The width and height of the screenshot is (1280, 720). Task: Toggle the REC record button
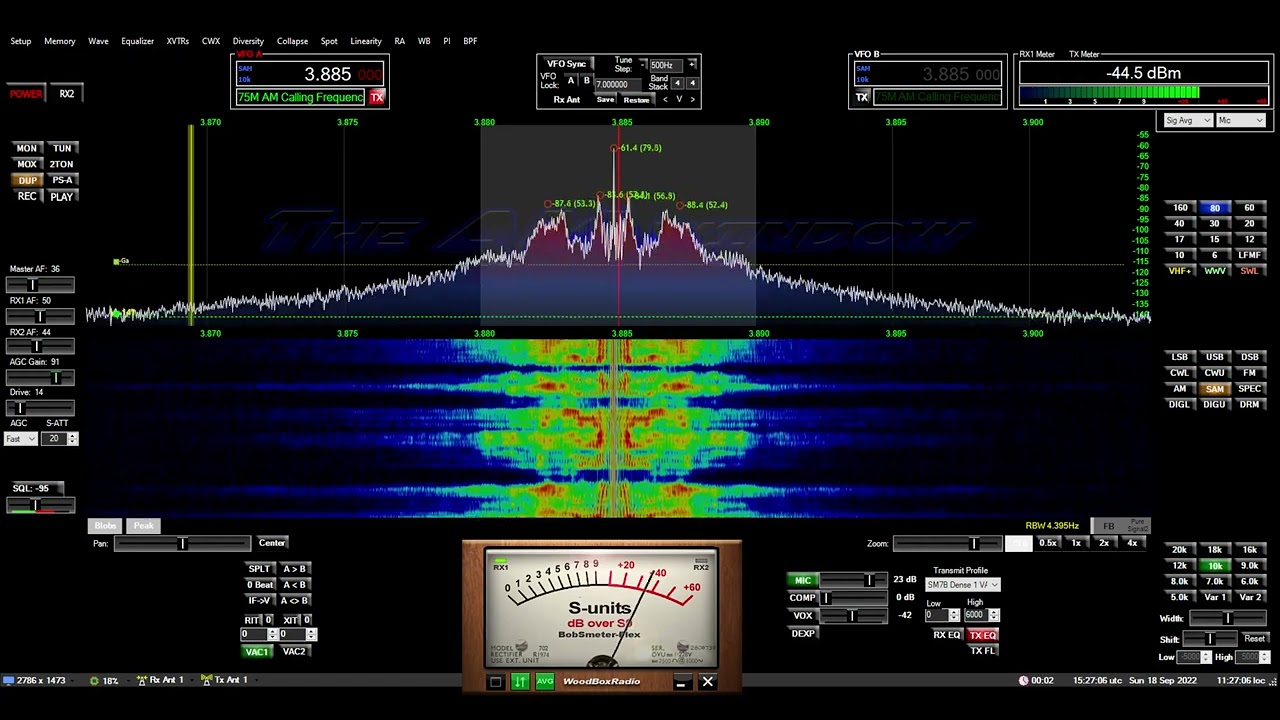tap(27, 197)
